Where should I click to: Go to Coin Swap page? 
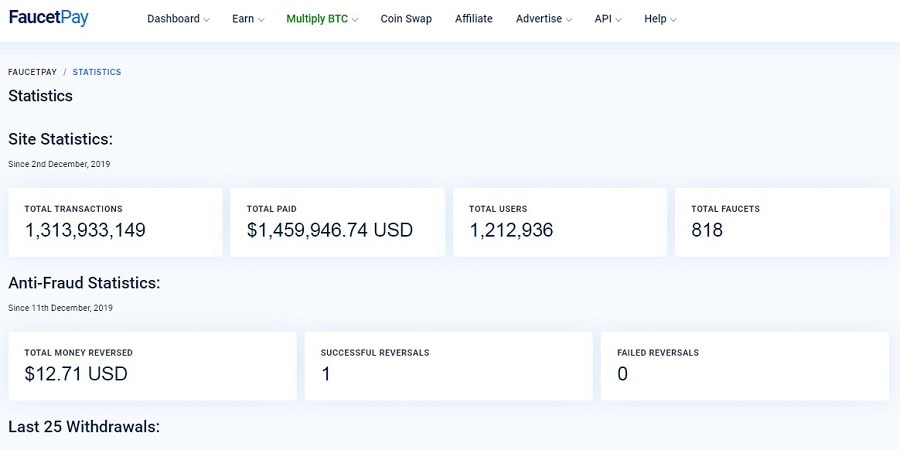406,19
